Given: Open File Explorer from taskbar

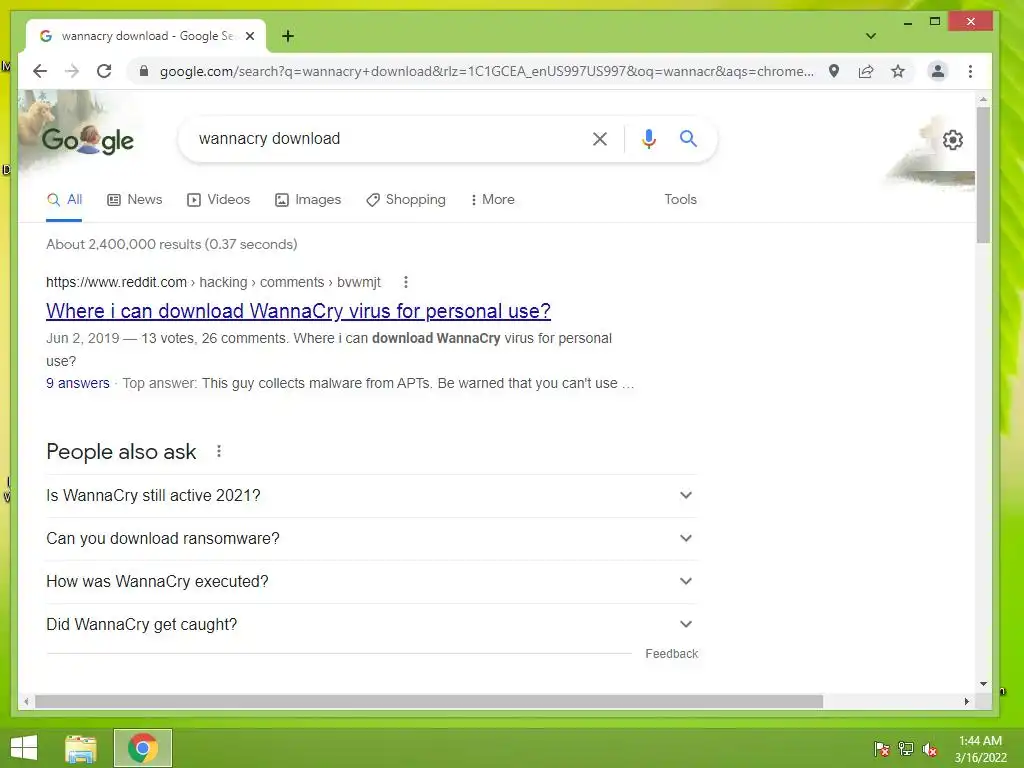Looking at the screenshot, I should 80,748.
